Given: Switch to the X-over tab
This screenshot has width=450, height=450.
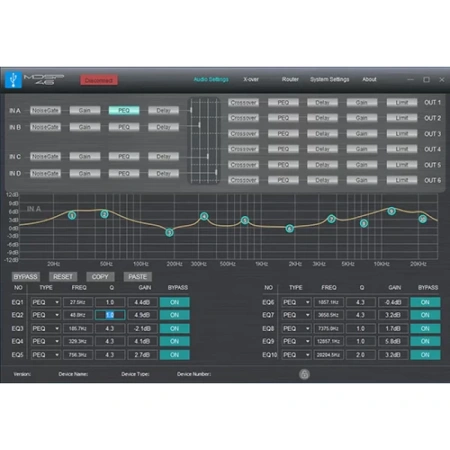Looking at the screenshot, I should click(251, 79).
